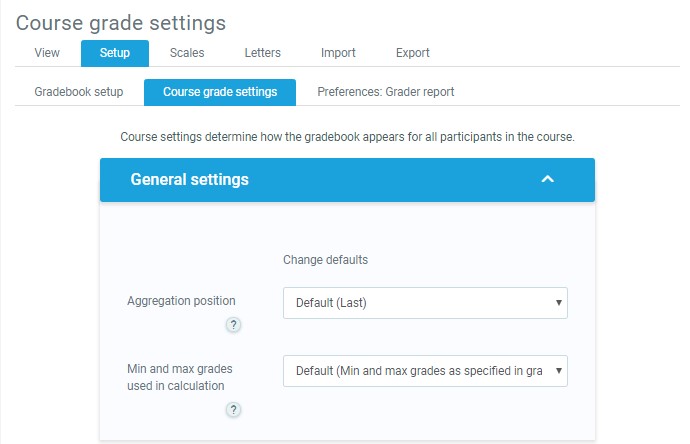Viewport: 690px width, 444px height.
Task: Click the General settings section title
Action: (x=190, y=180)
